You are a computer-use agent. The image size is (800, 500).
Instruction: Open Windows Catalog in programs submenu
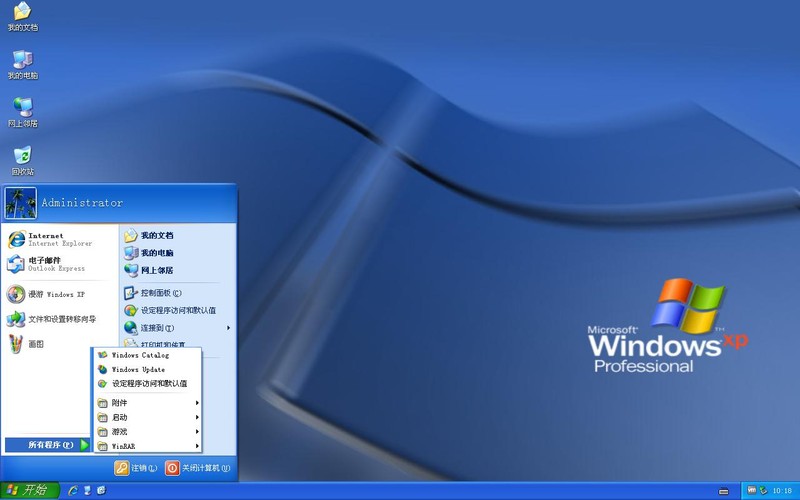147,355
